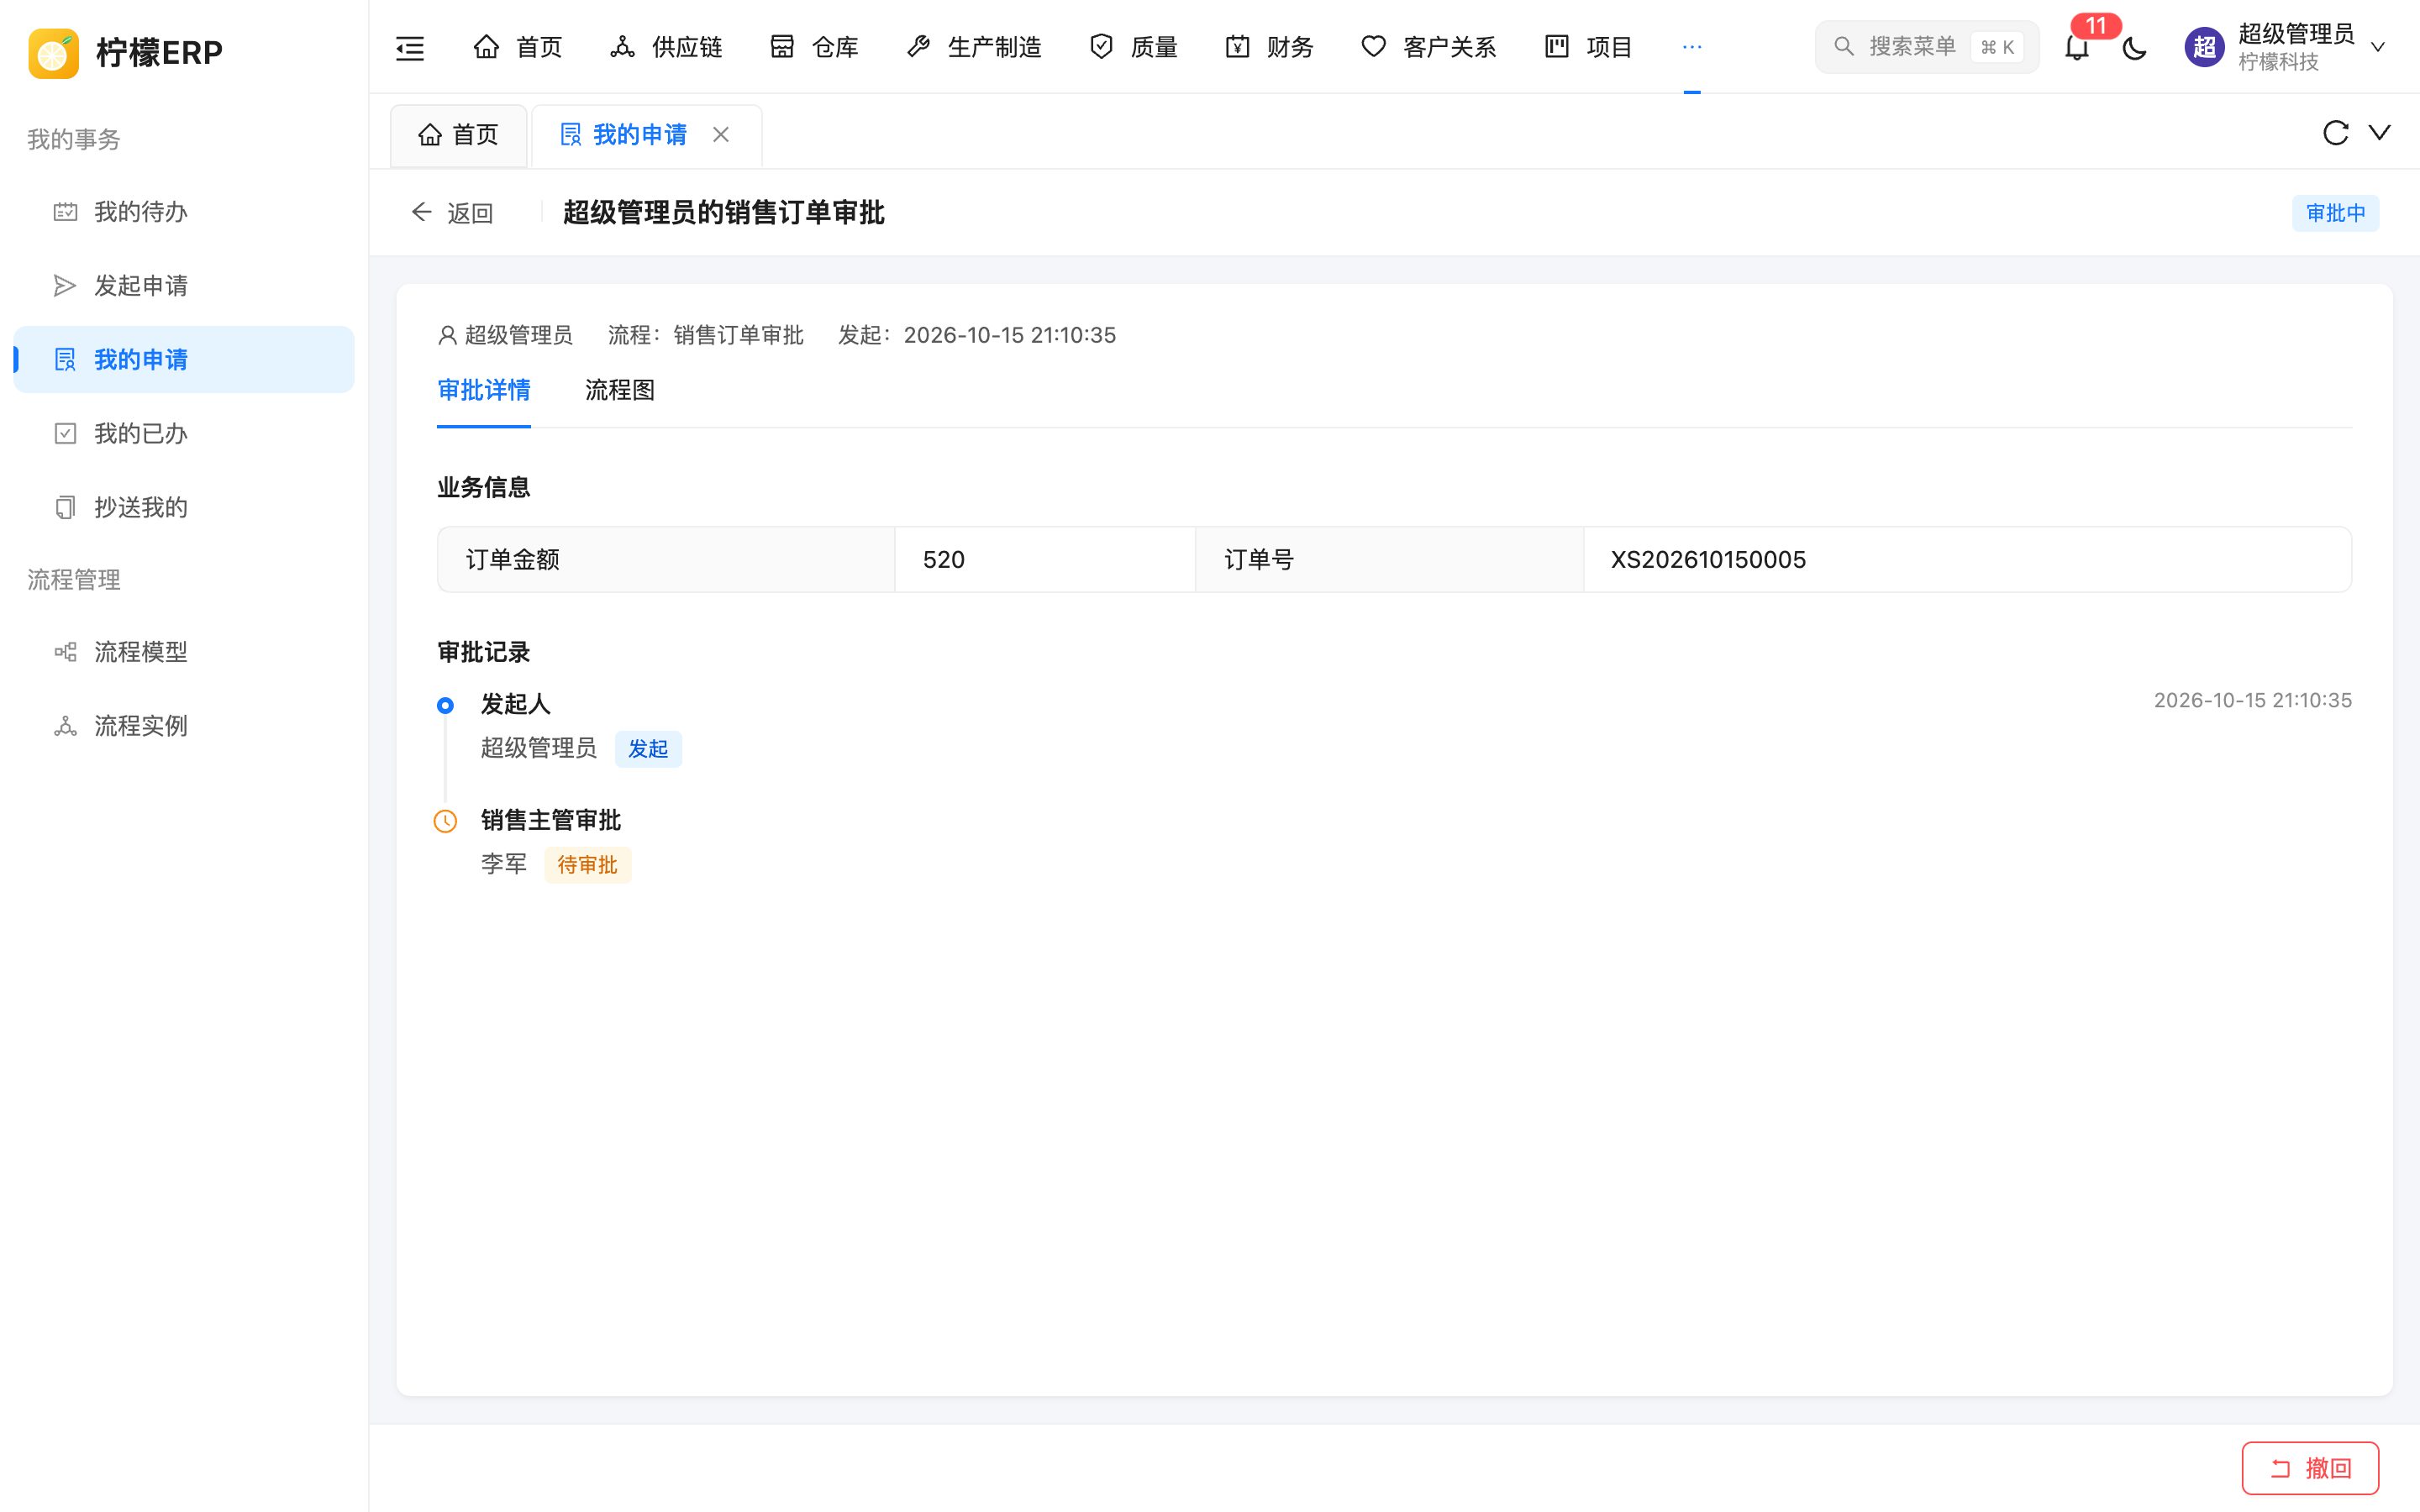Click the 销售主管审批 clock icon
Screen dimensions: 2420x1512
tap(445, 821)
